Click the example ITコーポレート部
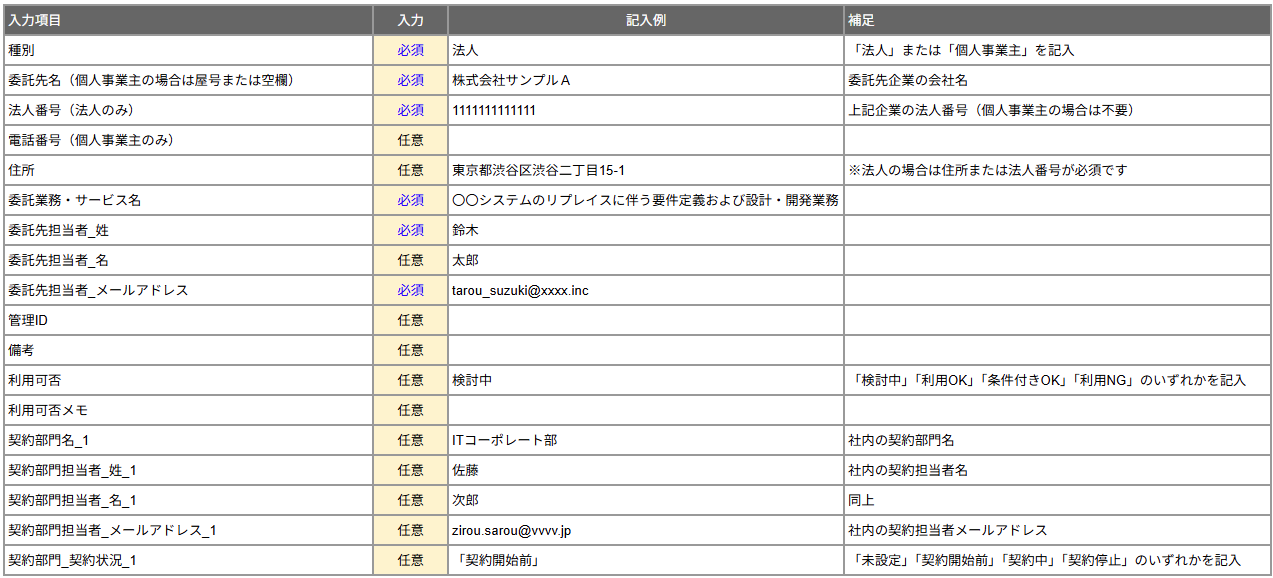Image resolution: width=1273 pixels, height=578 pixels. tap(505, 440)
